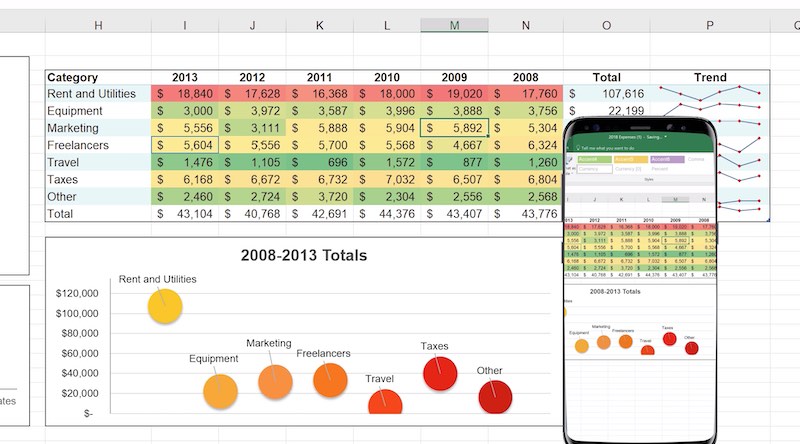Select the Rent and Utilities sparkline in Trend column
Screen dimensions: 800x444
710,95
